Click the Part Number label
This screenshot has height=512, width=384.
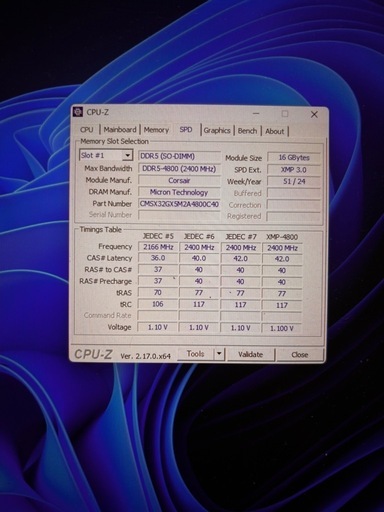(112, 203)
